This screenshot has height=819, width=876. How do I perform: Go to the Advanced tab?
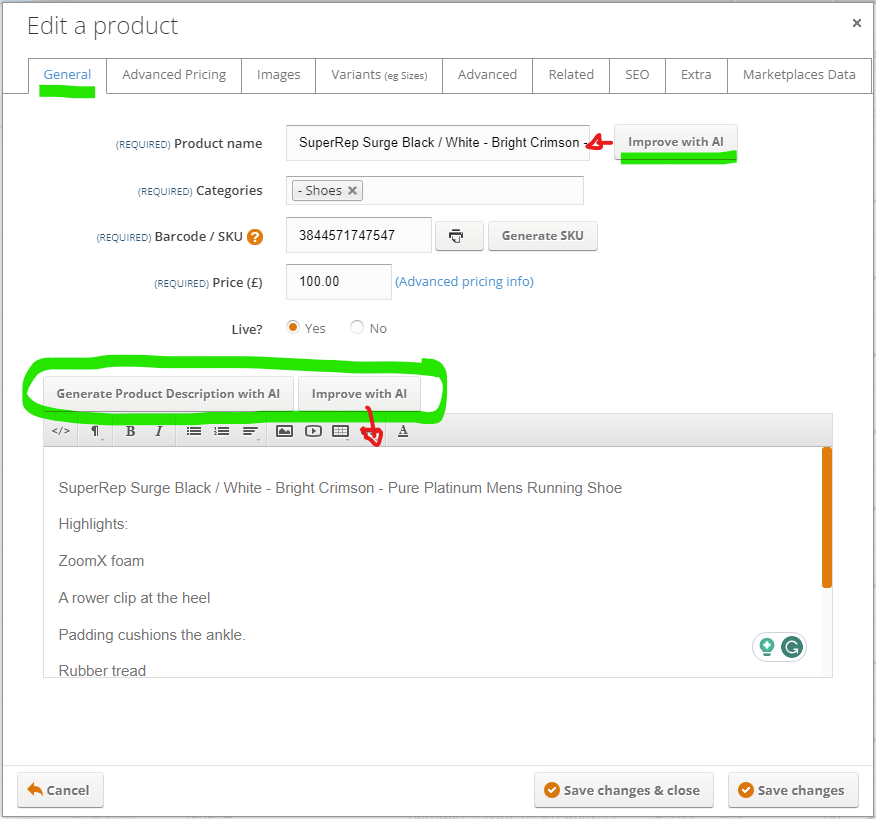pos(488,75)
